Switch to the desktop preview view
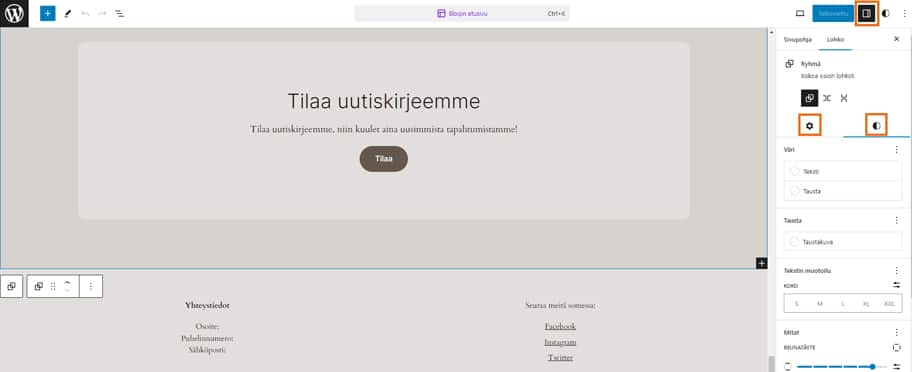The height and width of the screenshot is (372, 912). click(x=800, y=13)
